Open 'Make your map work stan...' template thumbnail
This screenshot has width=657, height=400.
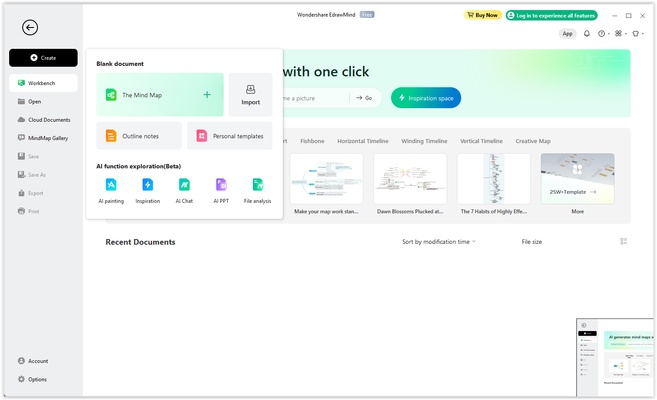326,179
